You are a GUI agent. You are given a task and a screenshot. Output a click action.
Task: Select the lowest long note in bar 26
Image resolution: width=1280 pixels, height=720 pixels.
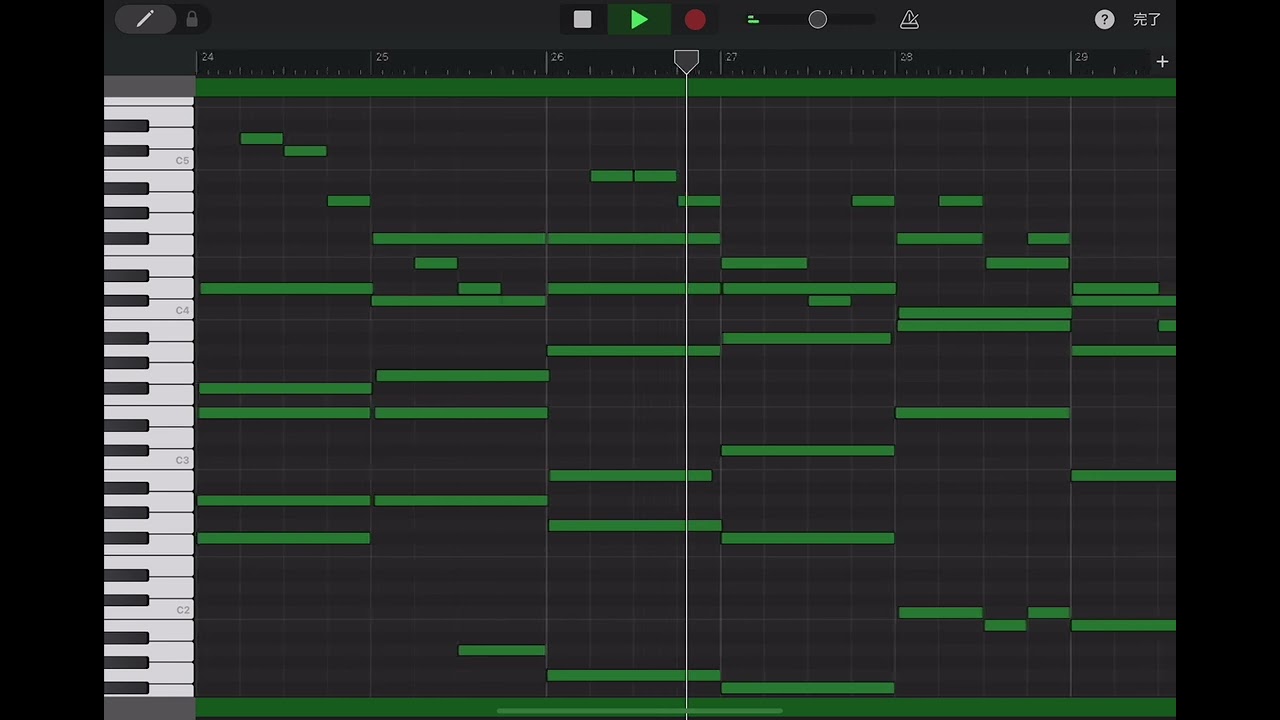634,675
